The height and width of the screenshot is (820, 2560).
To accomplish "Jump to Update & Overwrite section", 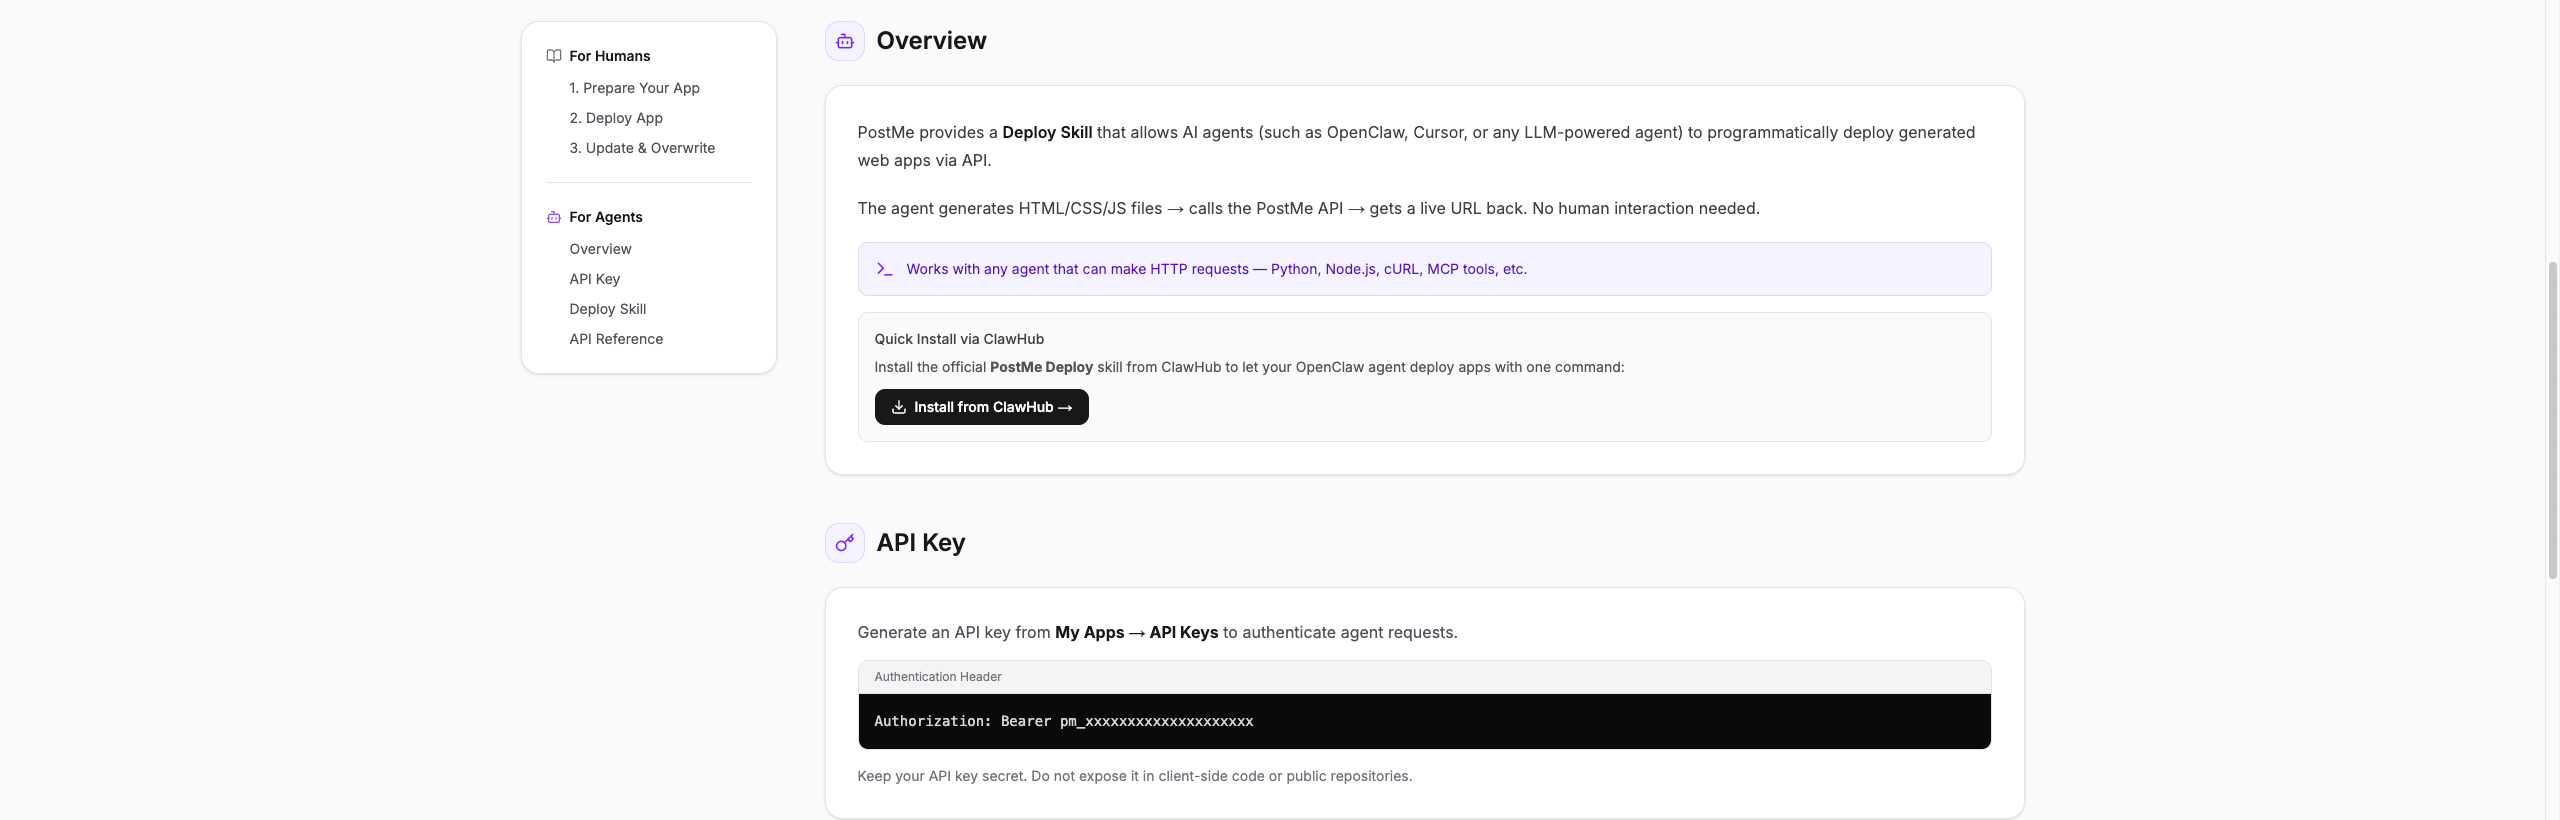I will point(642,148).
